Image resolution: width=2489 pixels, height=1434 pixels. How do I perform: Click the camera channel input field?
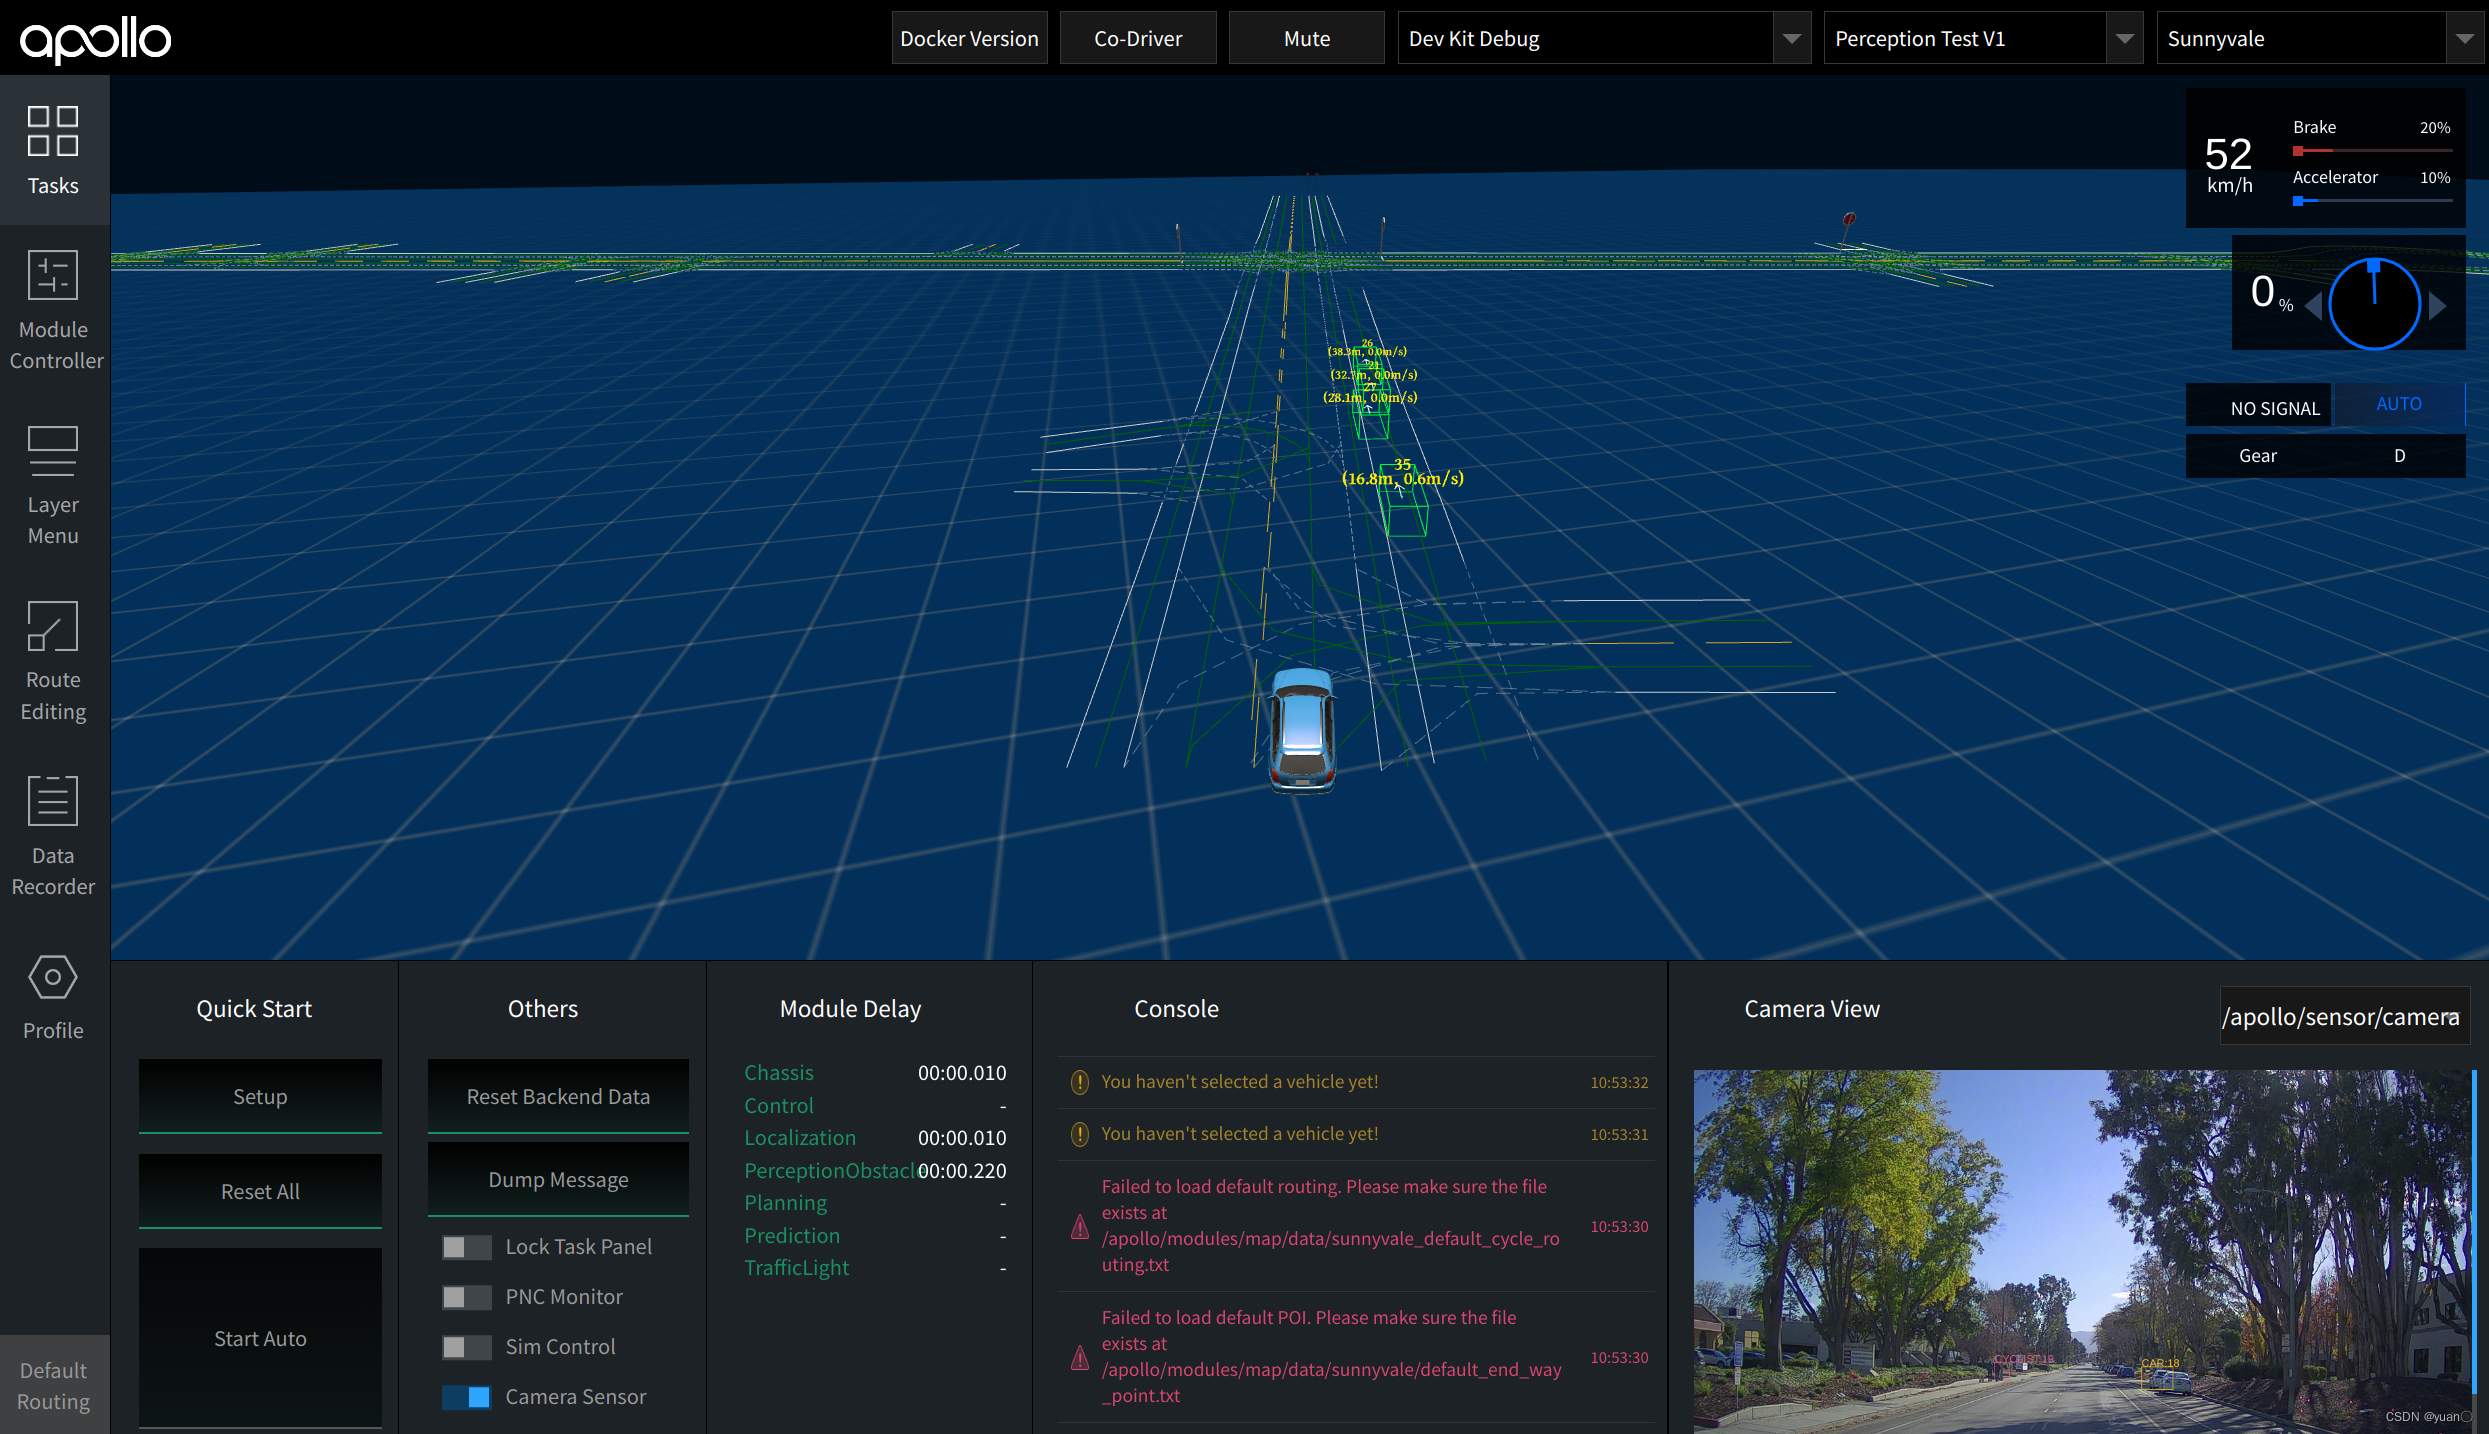(x=2342, y=1017)
